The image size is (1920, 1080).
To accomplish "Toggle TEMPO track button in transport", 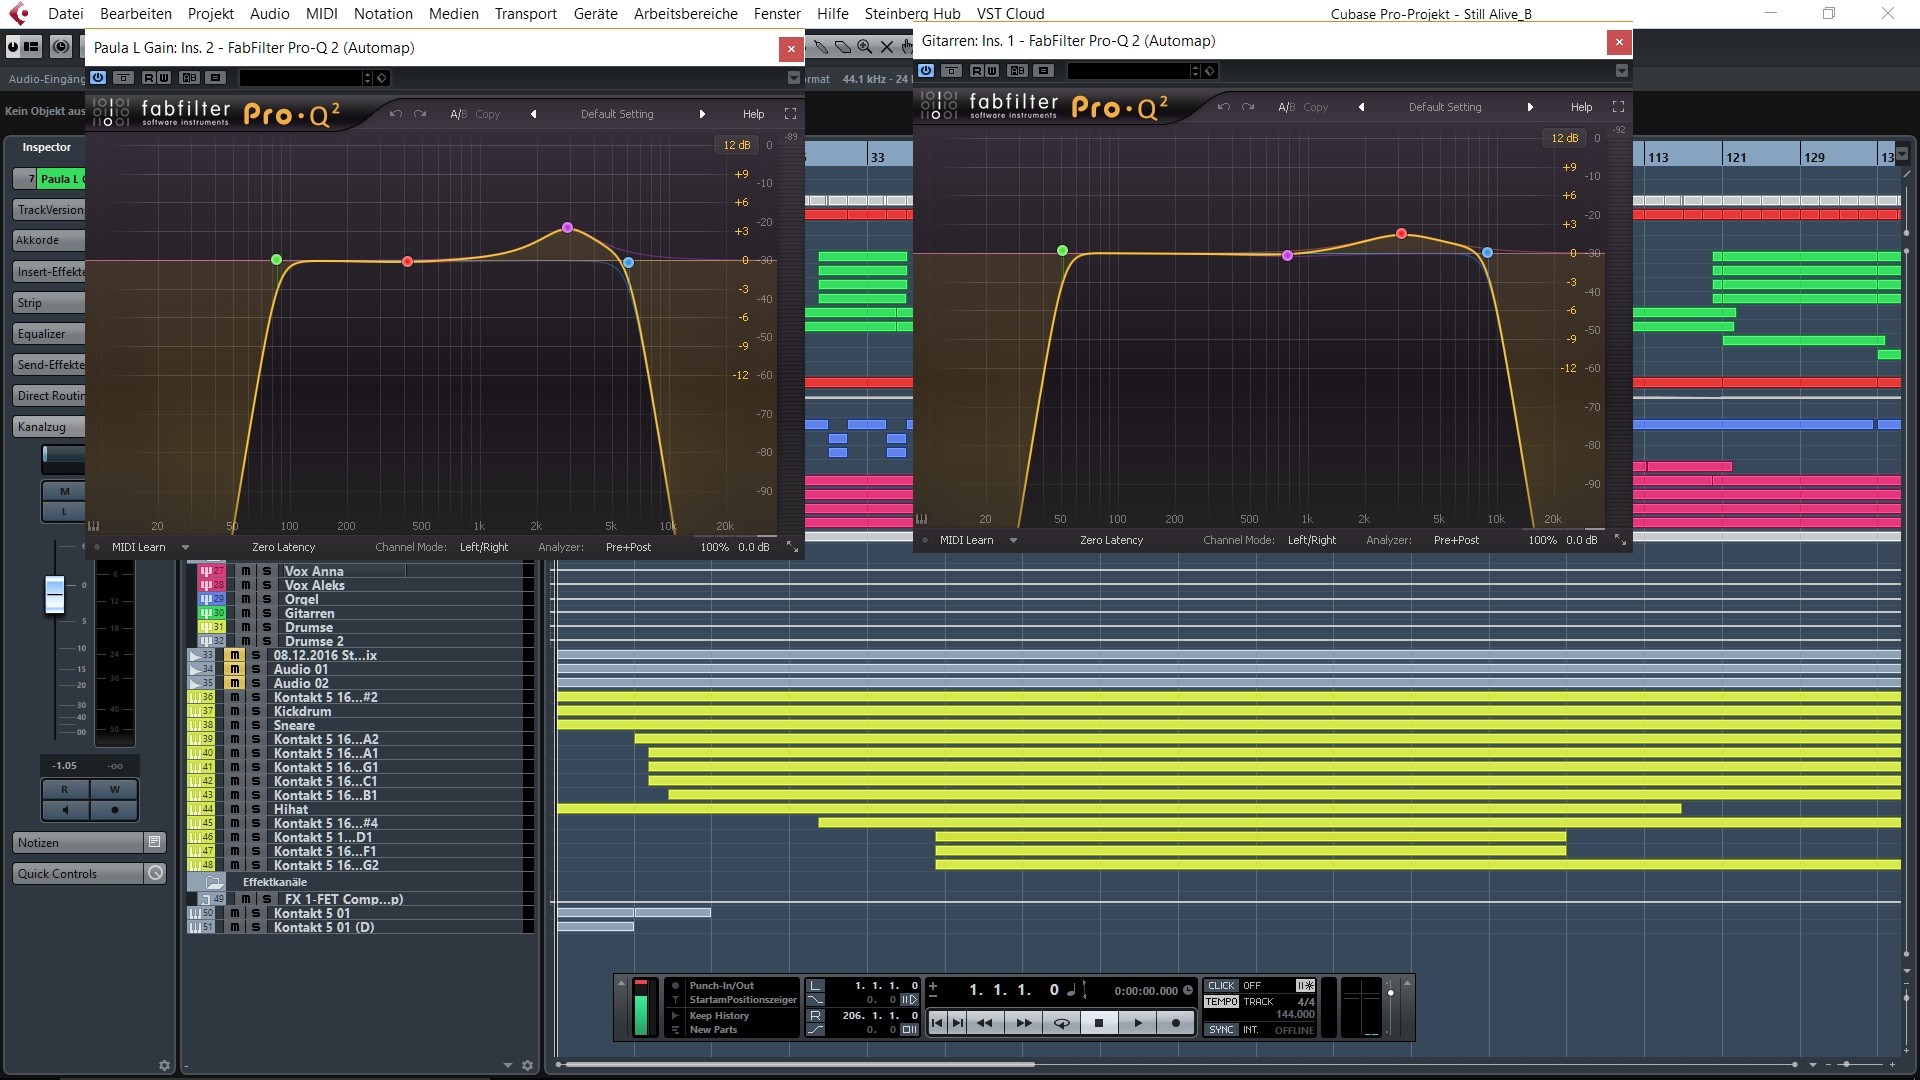I will [1221, 1001].
